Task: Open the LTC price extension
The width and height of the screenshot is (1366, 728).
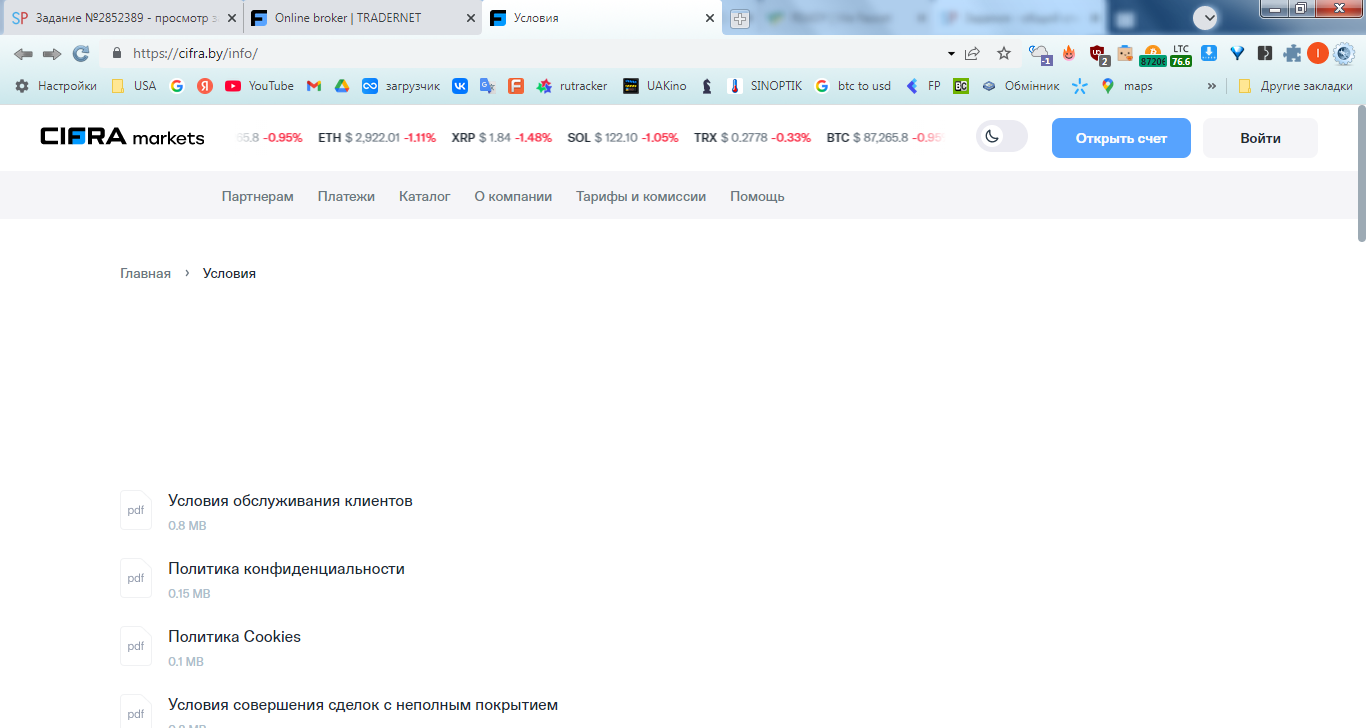Action: click(1181, 54)
